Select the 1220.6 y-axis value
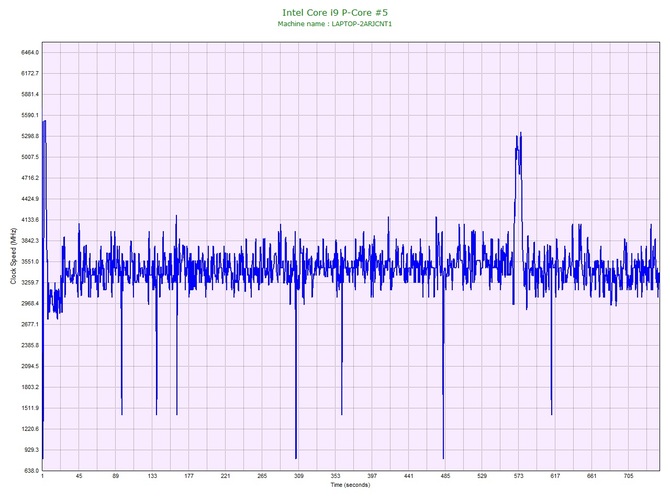 pos(30,429)
